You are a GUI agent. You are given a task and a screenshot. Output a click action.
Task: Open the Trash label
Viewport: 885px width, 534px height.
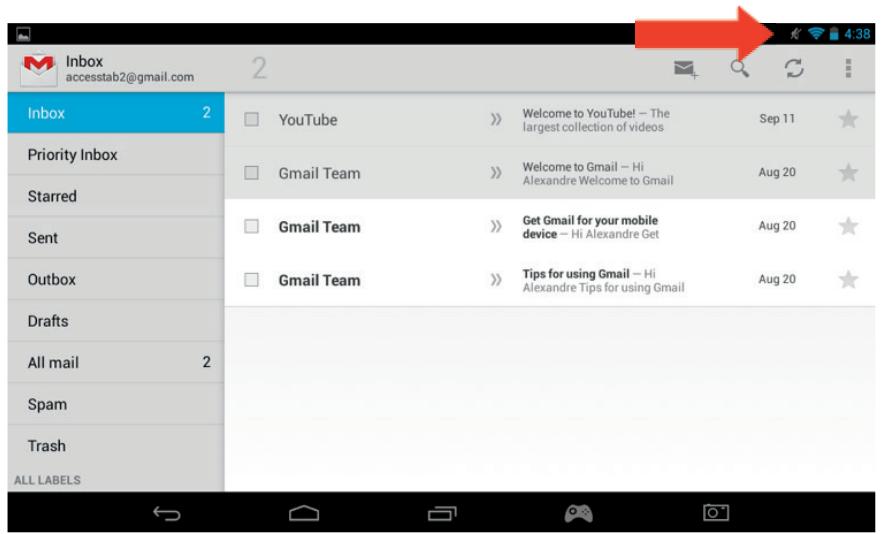[116, 446]
